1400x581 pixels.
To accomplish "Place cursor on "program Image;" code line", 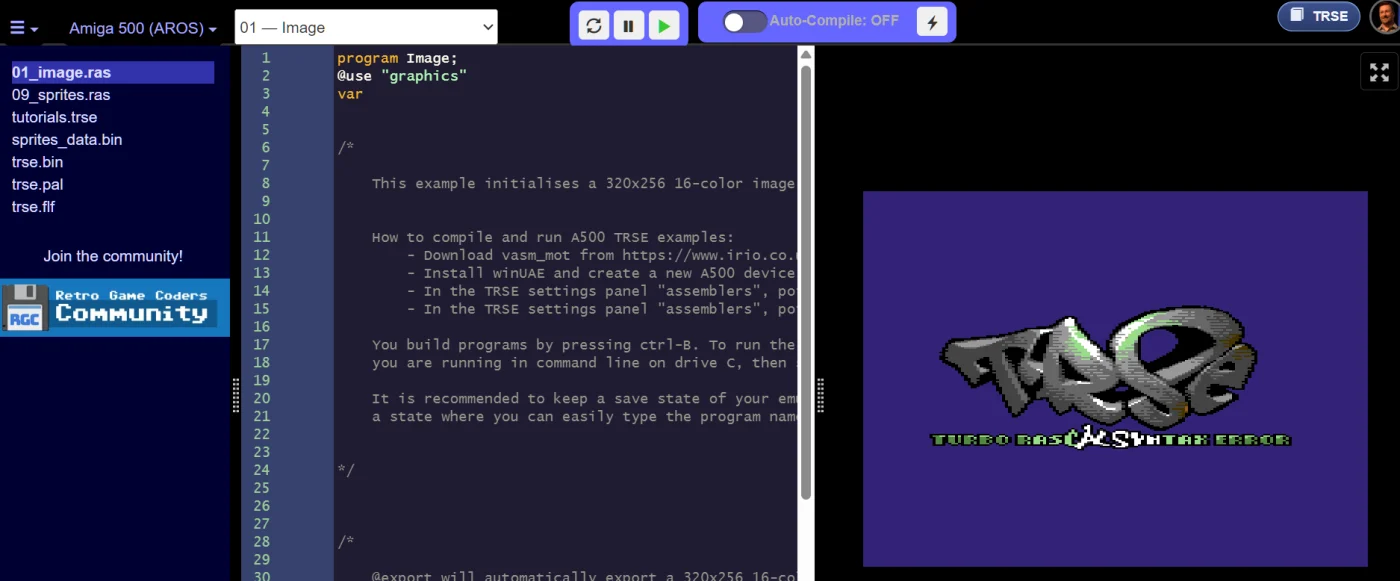I will click(x=397, y=58).
